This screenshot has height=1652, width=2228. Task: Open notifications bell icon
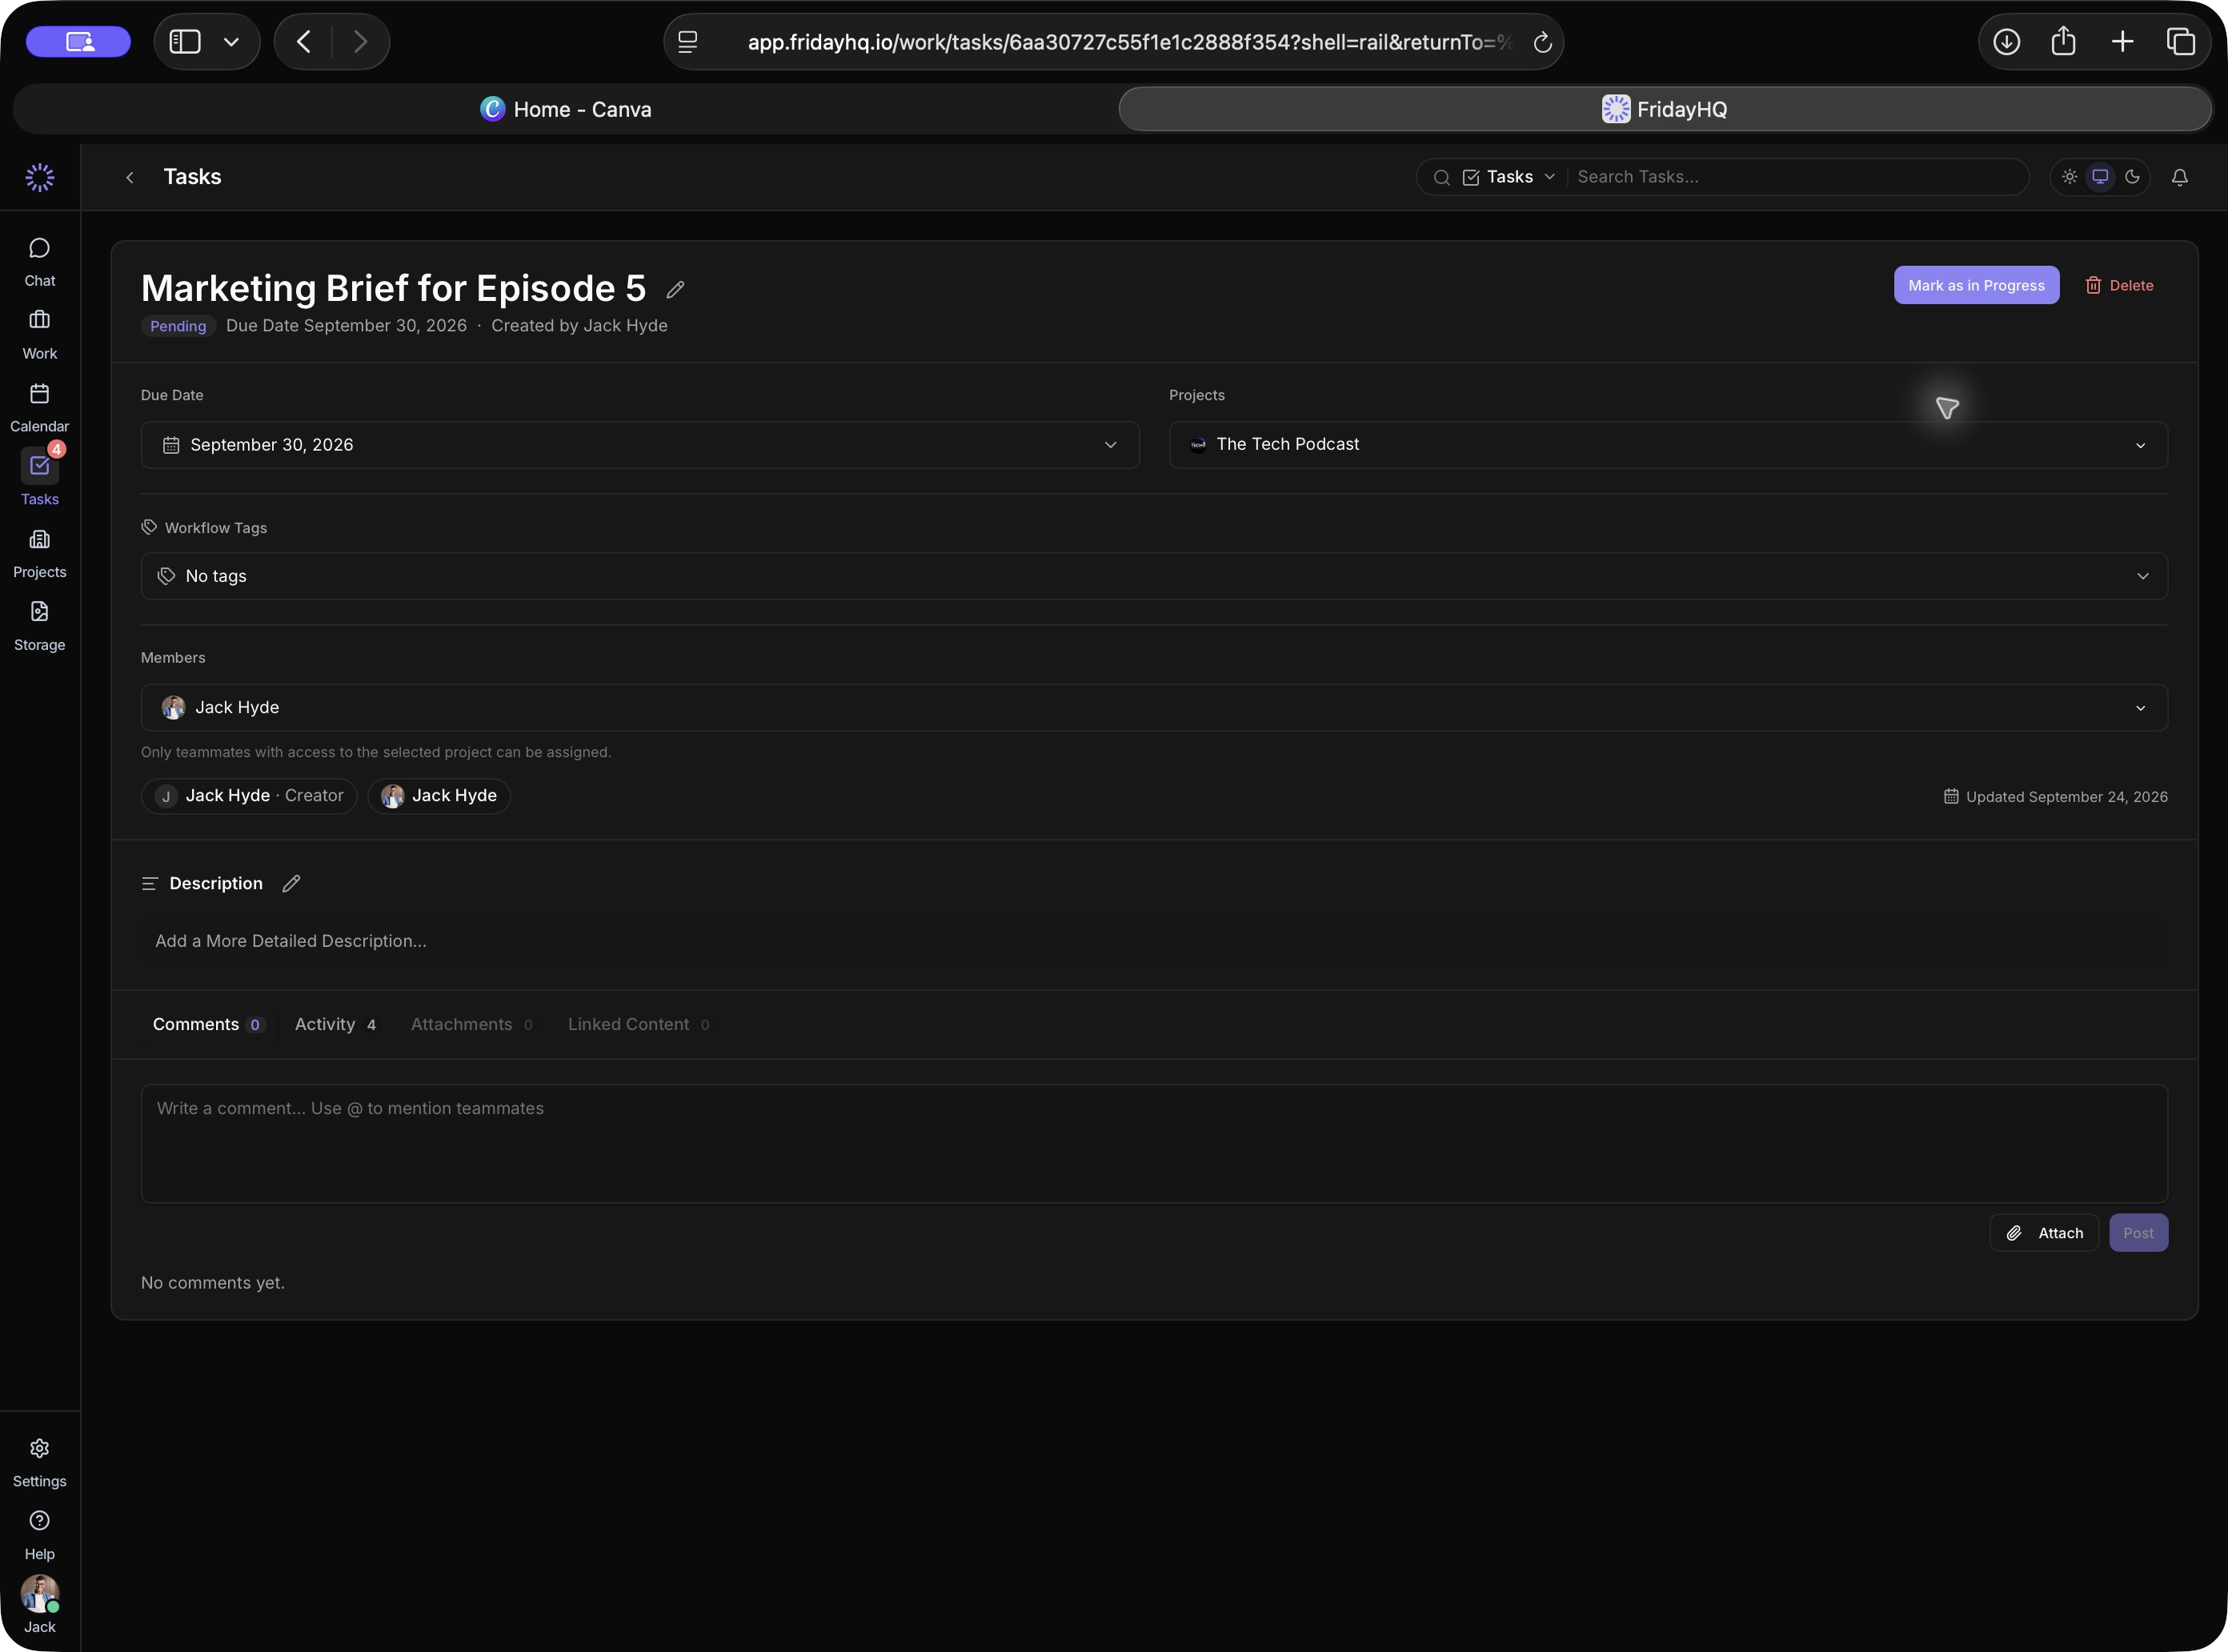2179,177
